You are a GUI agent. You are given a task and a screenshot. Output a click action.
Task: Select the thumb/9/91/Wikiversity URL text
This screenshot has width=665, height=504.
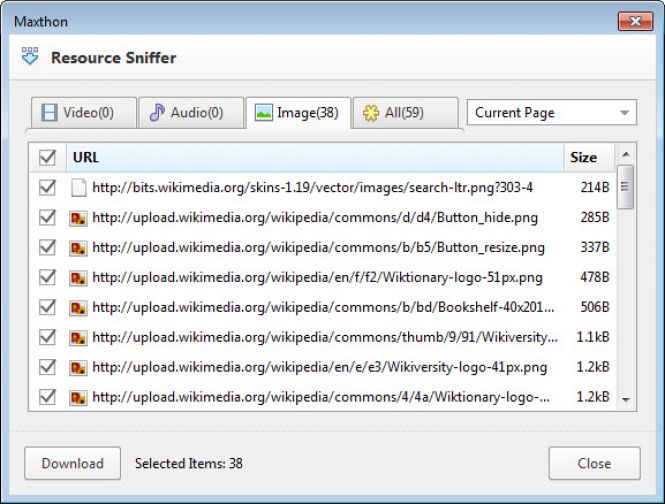325,338
